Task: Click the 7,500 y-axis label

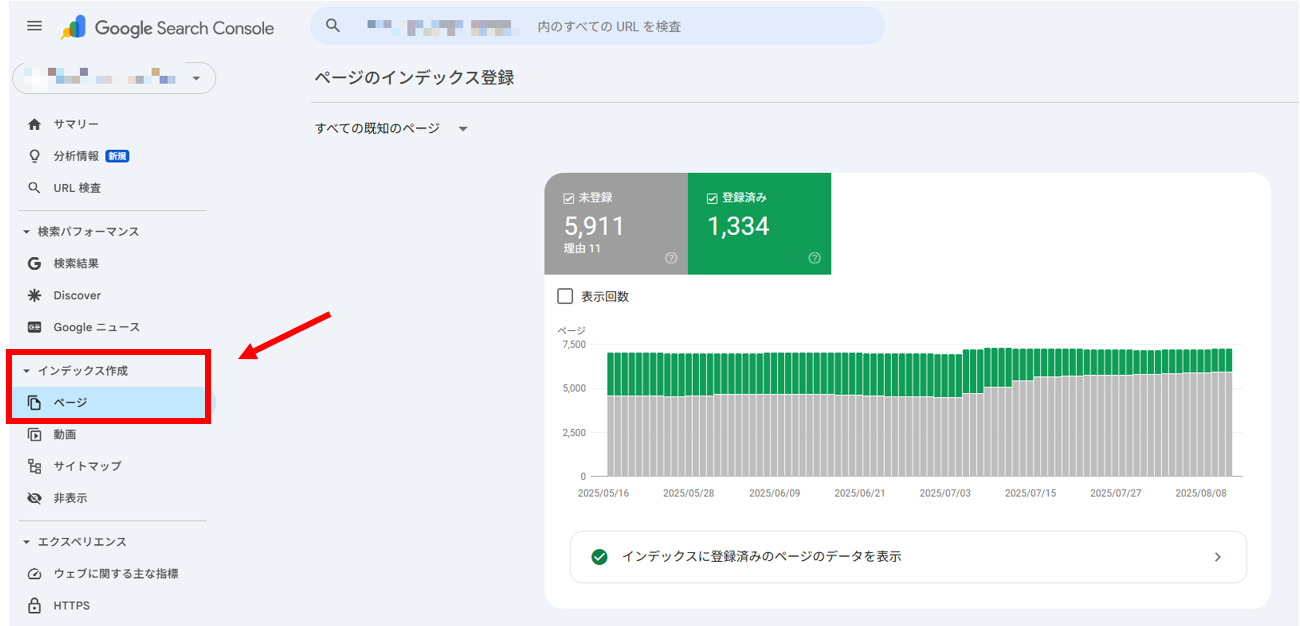Action: pyautogui.click(x=574, y=344)
